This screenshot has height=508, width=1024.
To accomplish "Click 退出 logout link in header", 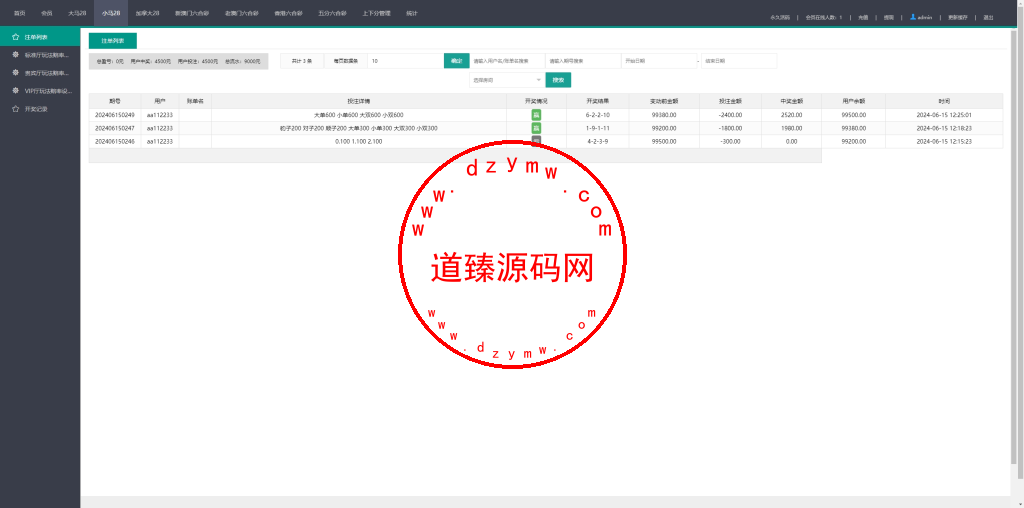I will tap(988, 18).
